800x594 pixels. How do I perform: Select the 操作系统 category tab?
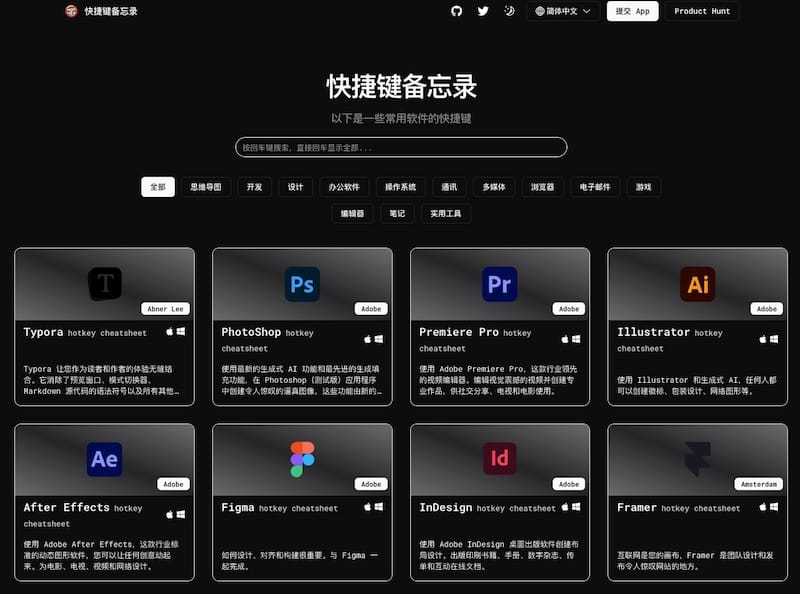click(x=401, y=187)
